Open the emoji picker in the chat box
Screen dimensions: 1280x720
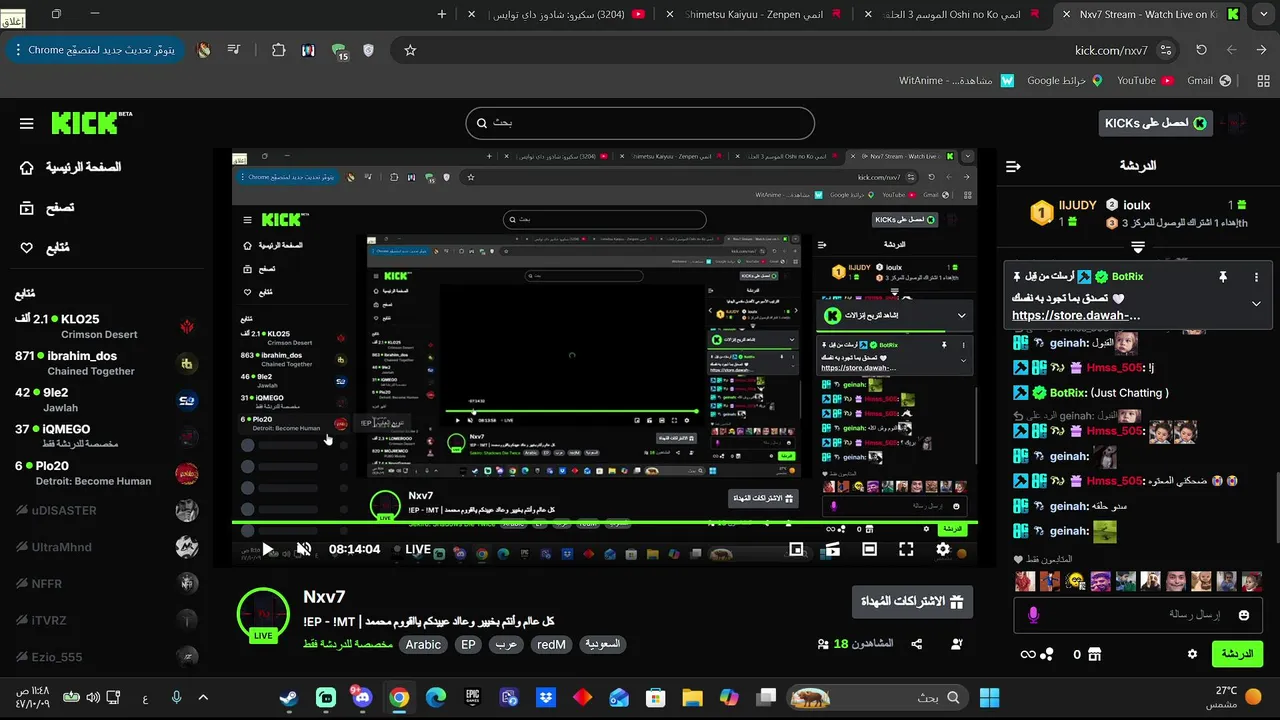tap(1244, 615)
